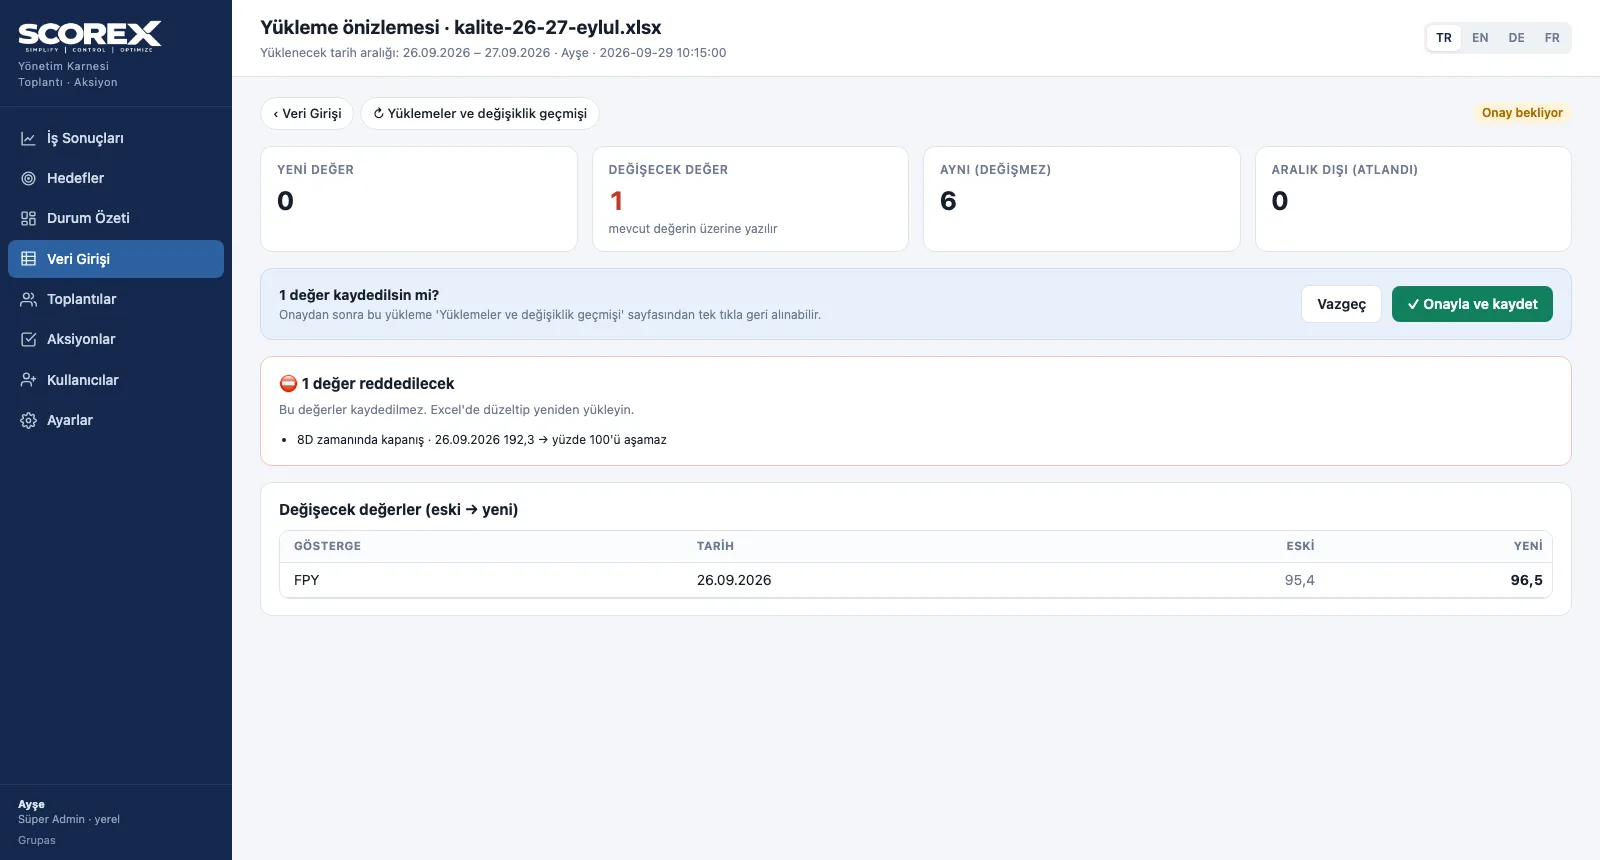
Task: Select Toplantılar in the sidebar
Action: pyautogui.click(x=116, y=299)
